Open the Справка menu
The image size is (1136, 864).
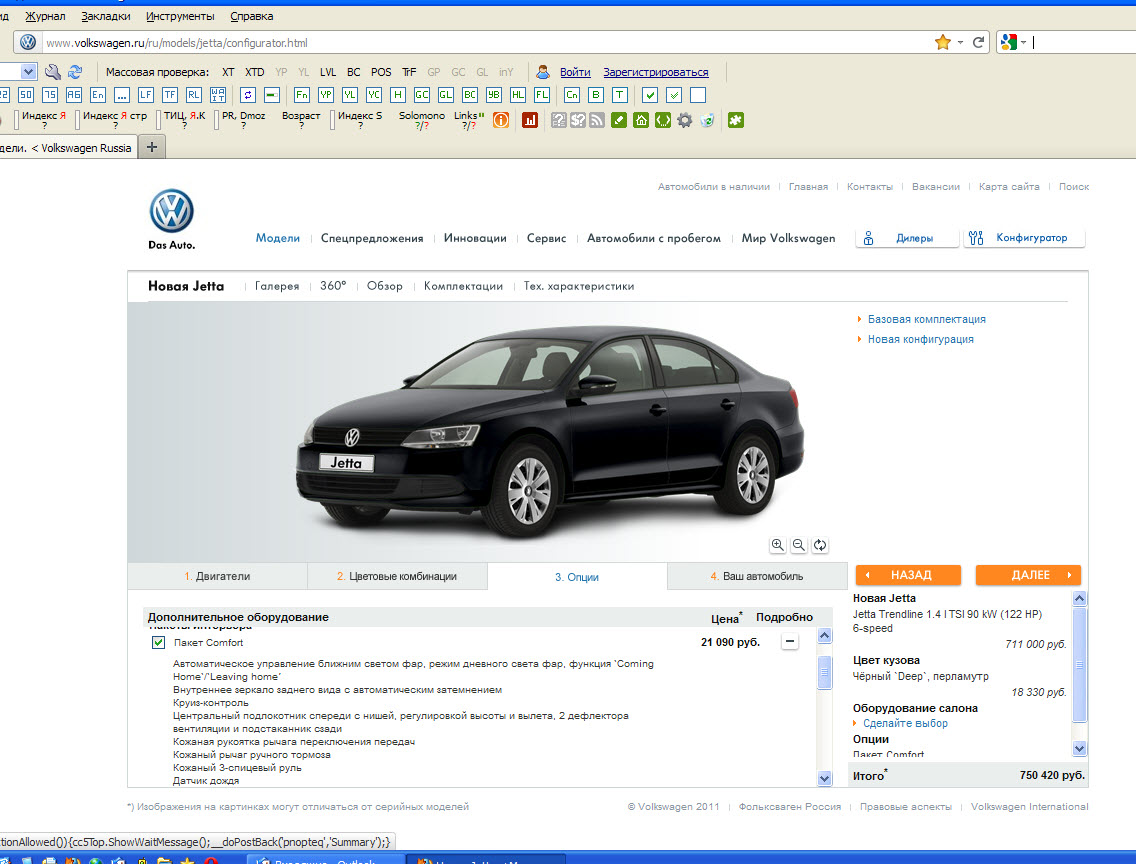[251, 16]
